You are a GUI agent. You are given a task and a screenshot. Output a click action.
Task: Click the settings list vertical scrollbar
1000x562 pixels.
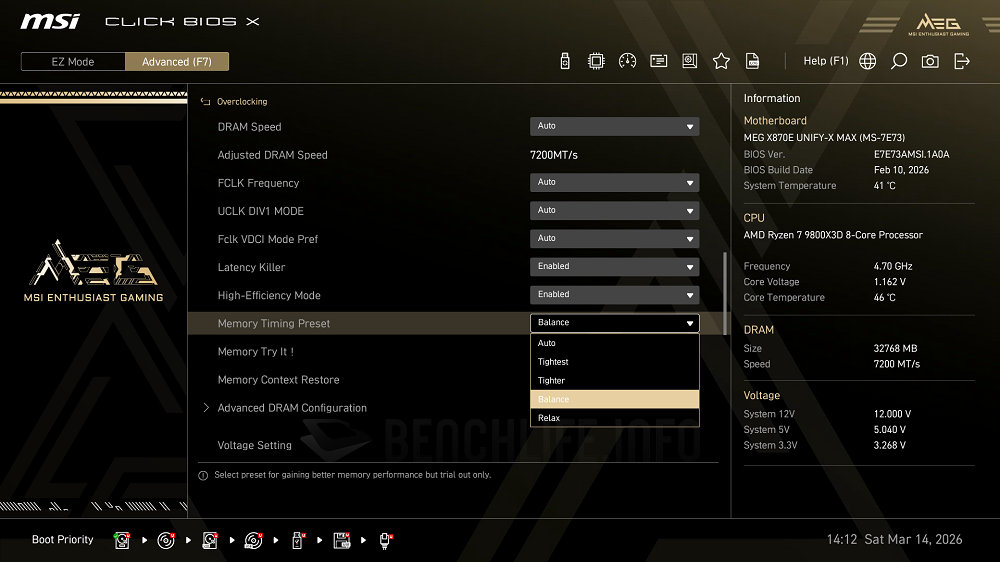click(724, 293)
